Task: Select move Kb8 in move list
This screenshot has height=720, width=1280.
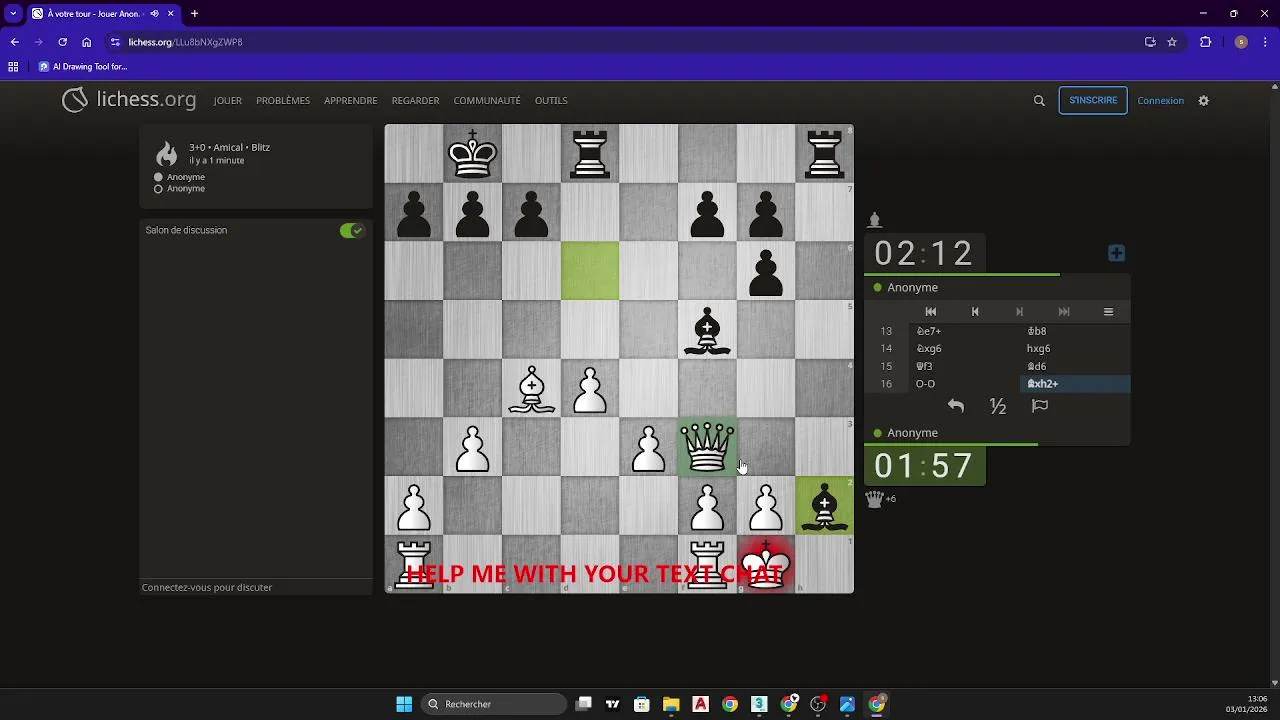Action: coord(1075,331)
